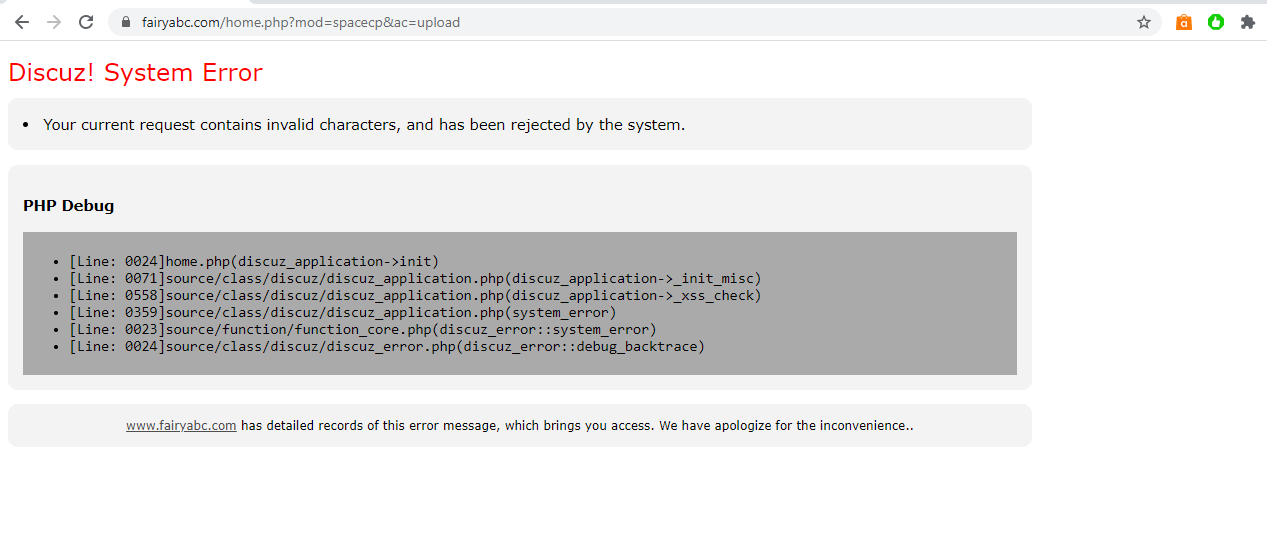Click the browser forward arrow
This screenshot has height=547, width=1267.
(54, 22)
